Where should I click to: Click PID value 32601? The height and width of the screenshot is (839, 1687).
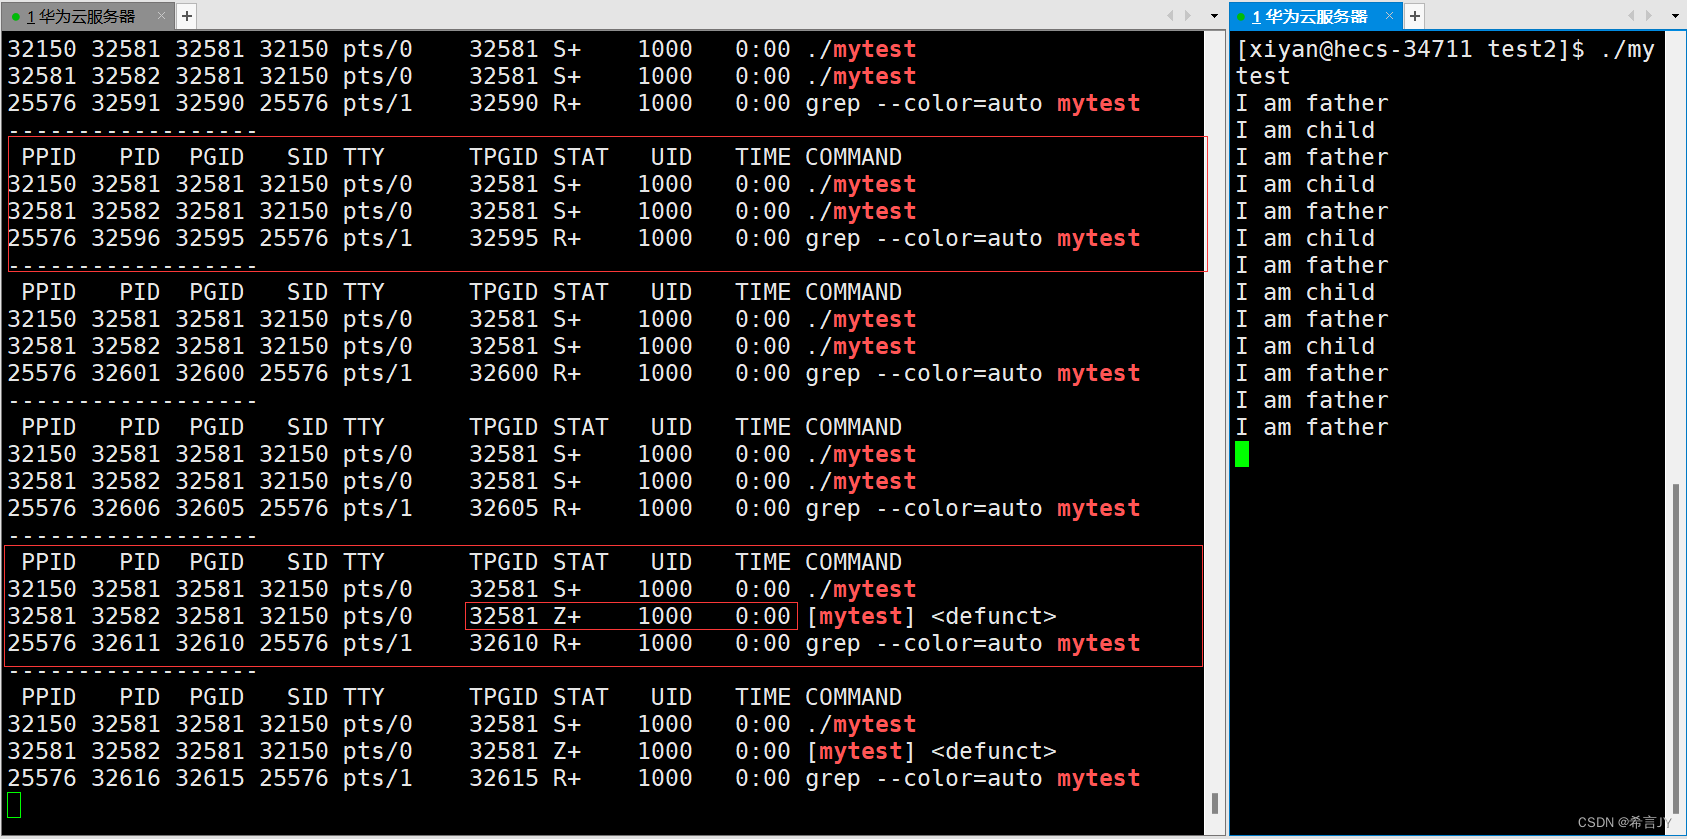pyautogui.click(x=126, y=373)
